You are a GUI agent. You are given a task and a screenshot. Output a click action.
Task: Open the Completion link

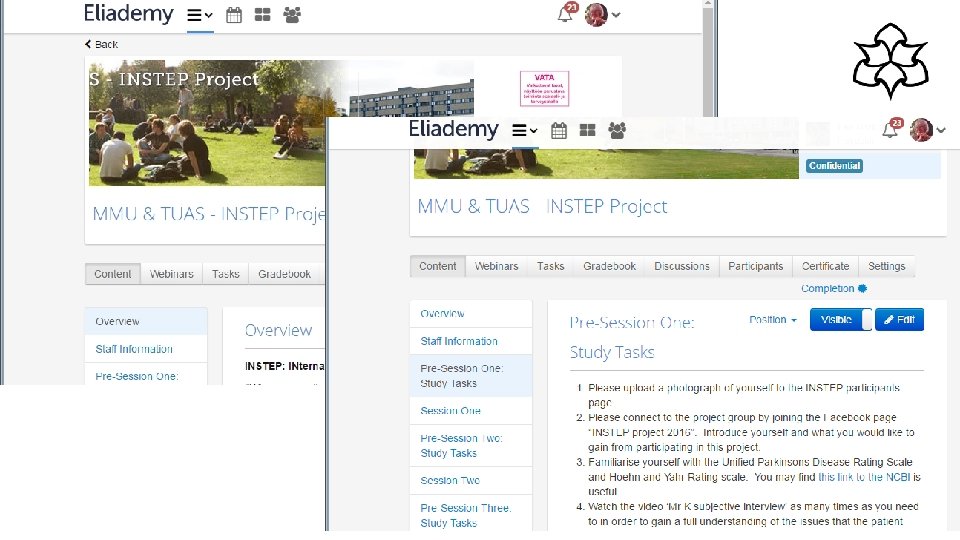coord(834,288)
